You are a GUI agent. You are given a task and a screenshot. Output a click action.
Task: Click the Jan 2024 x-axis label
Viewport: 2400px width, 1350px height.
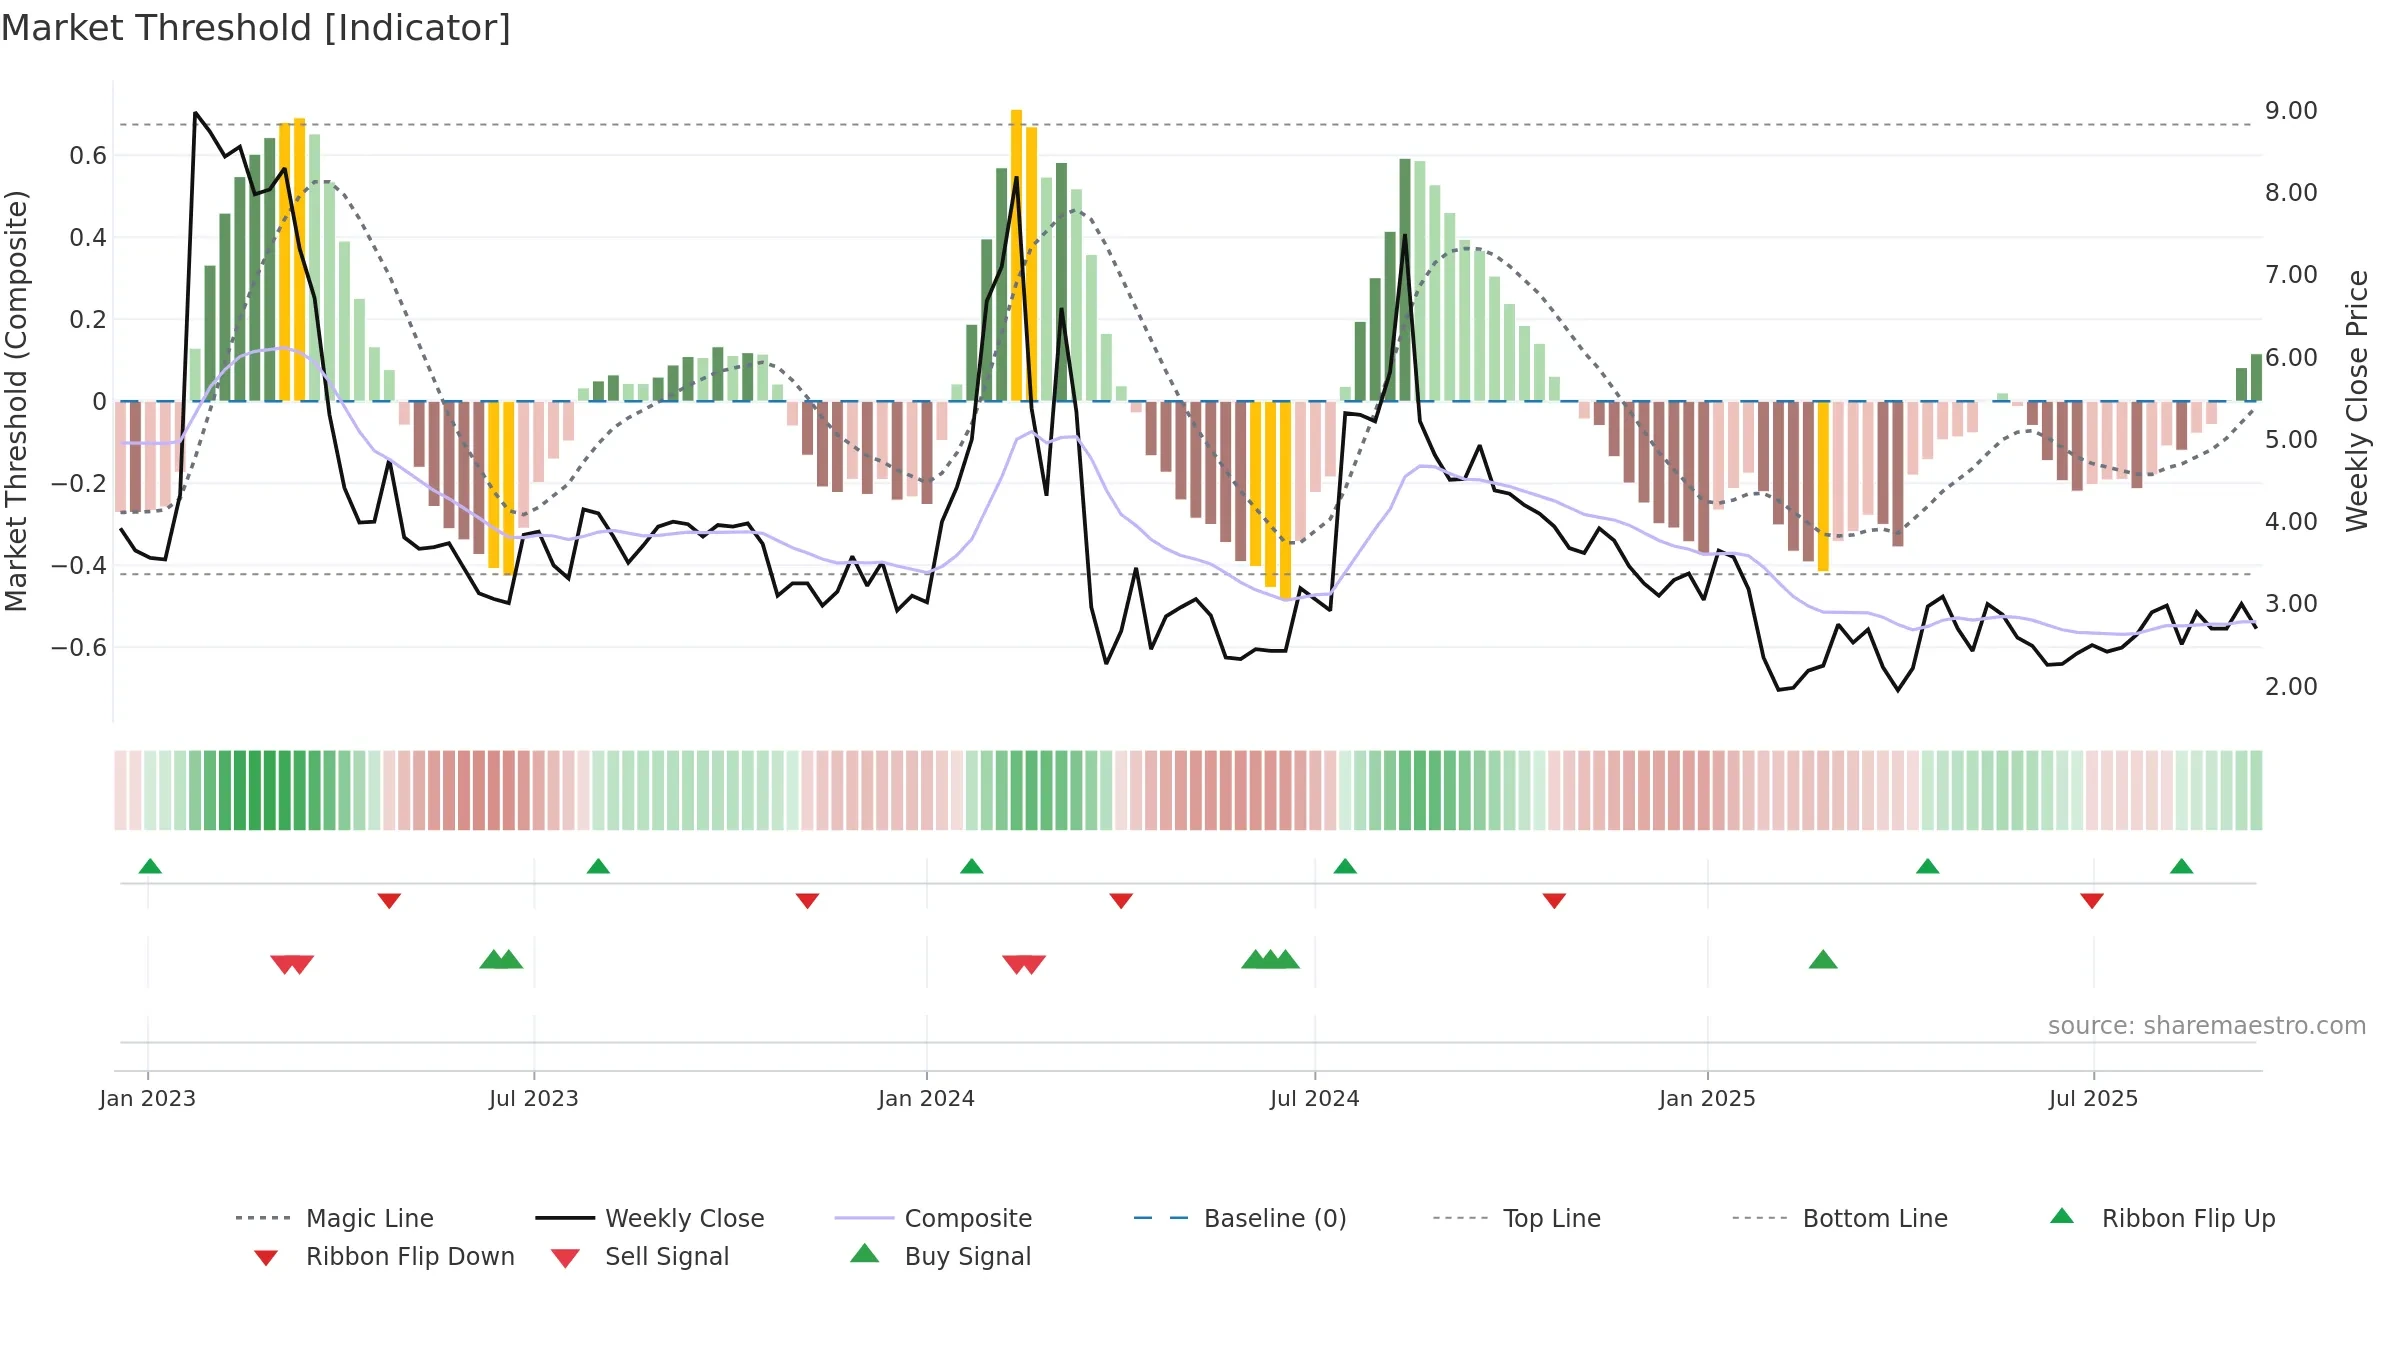(927, 1099)
